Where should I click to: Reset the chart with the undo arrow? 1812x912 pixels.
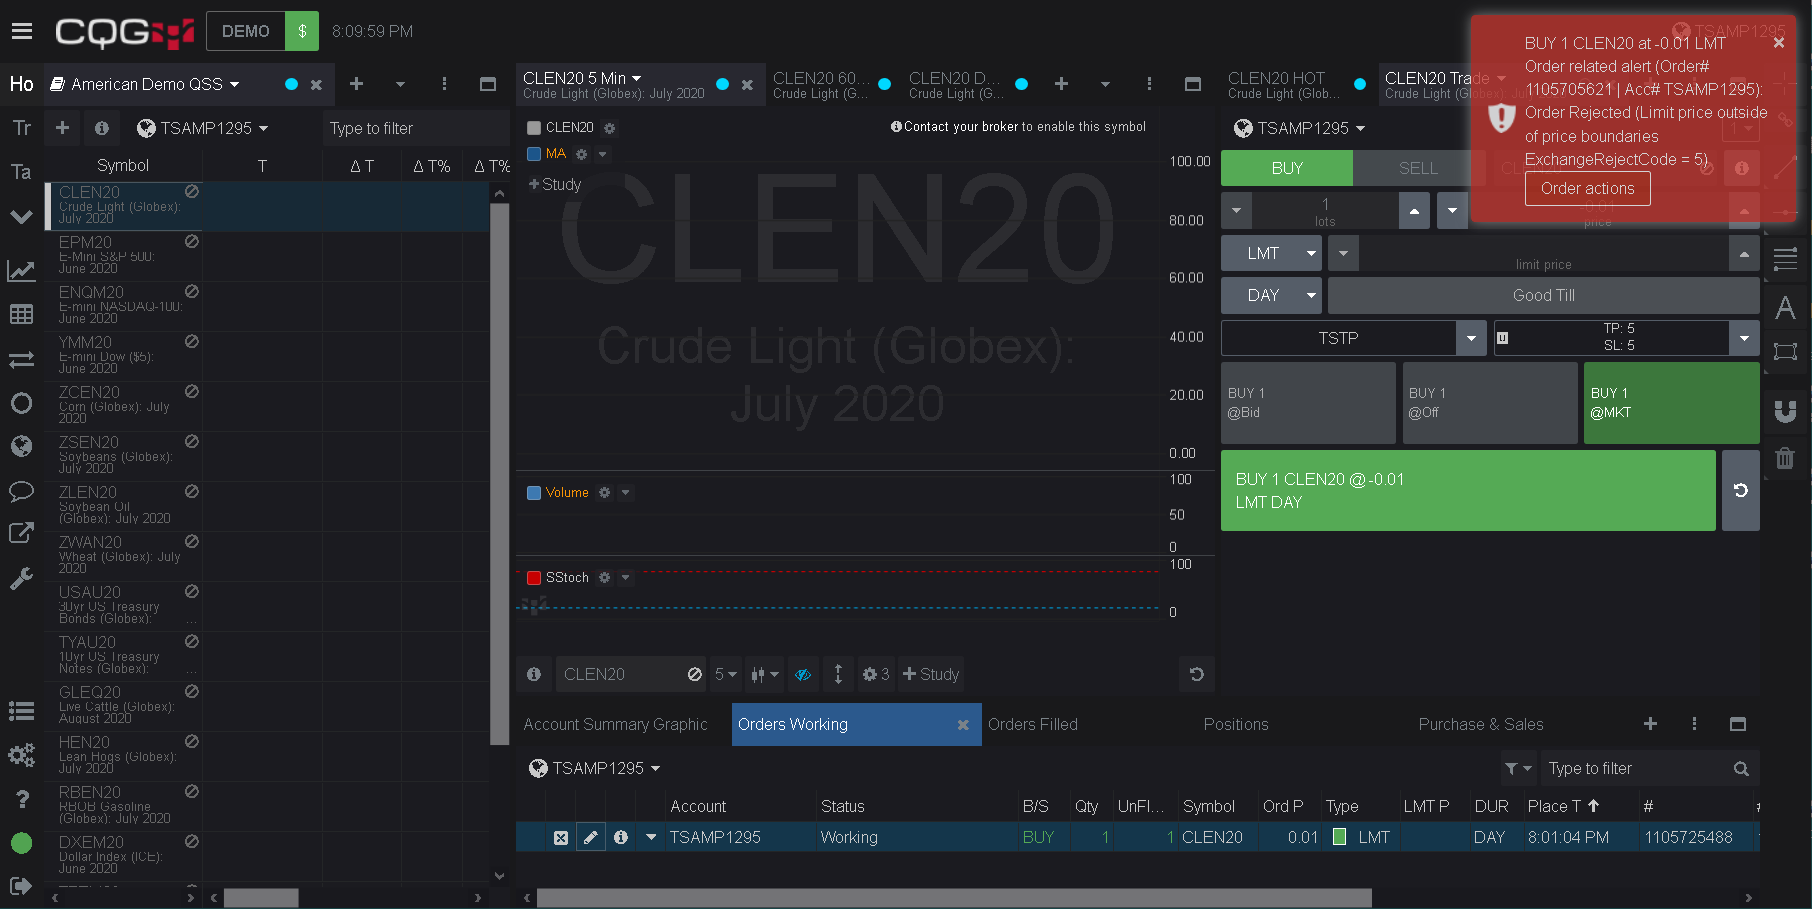point(1197,674)
